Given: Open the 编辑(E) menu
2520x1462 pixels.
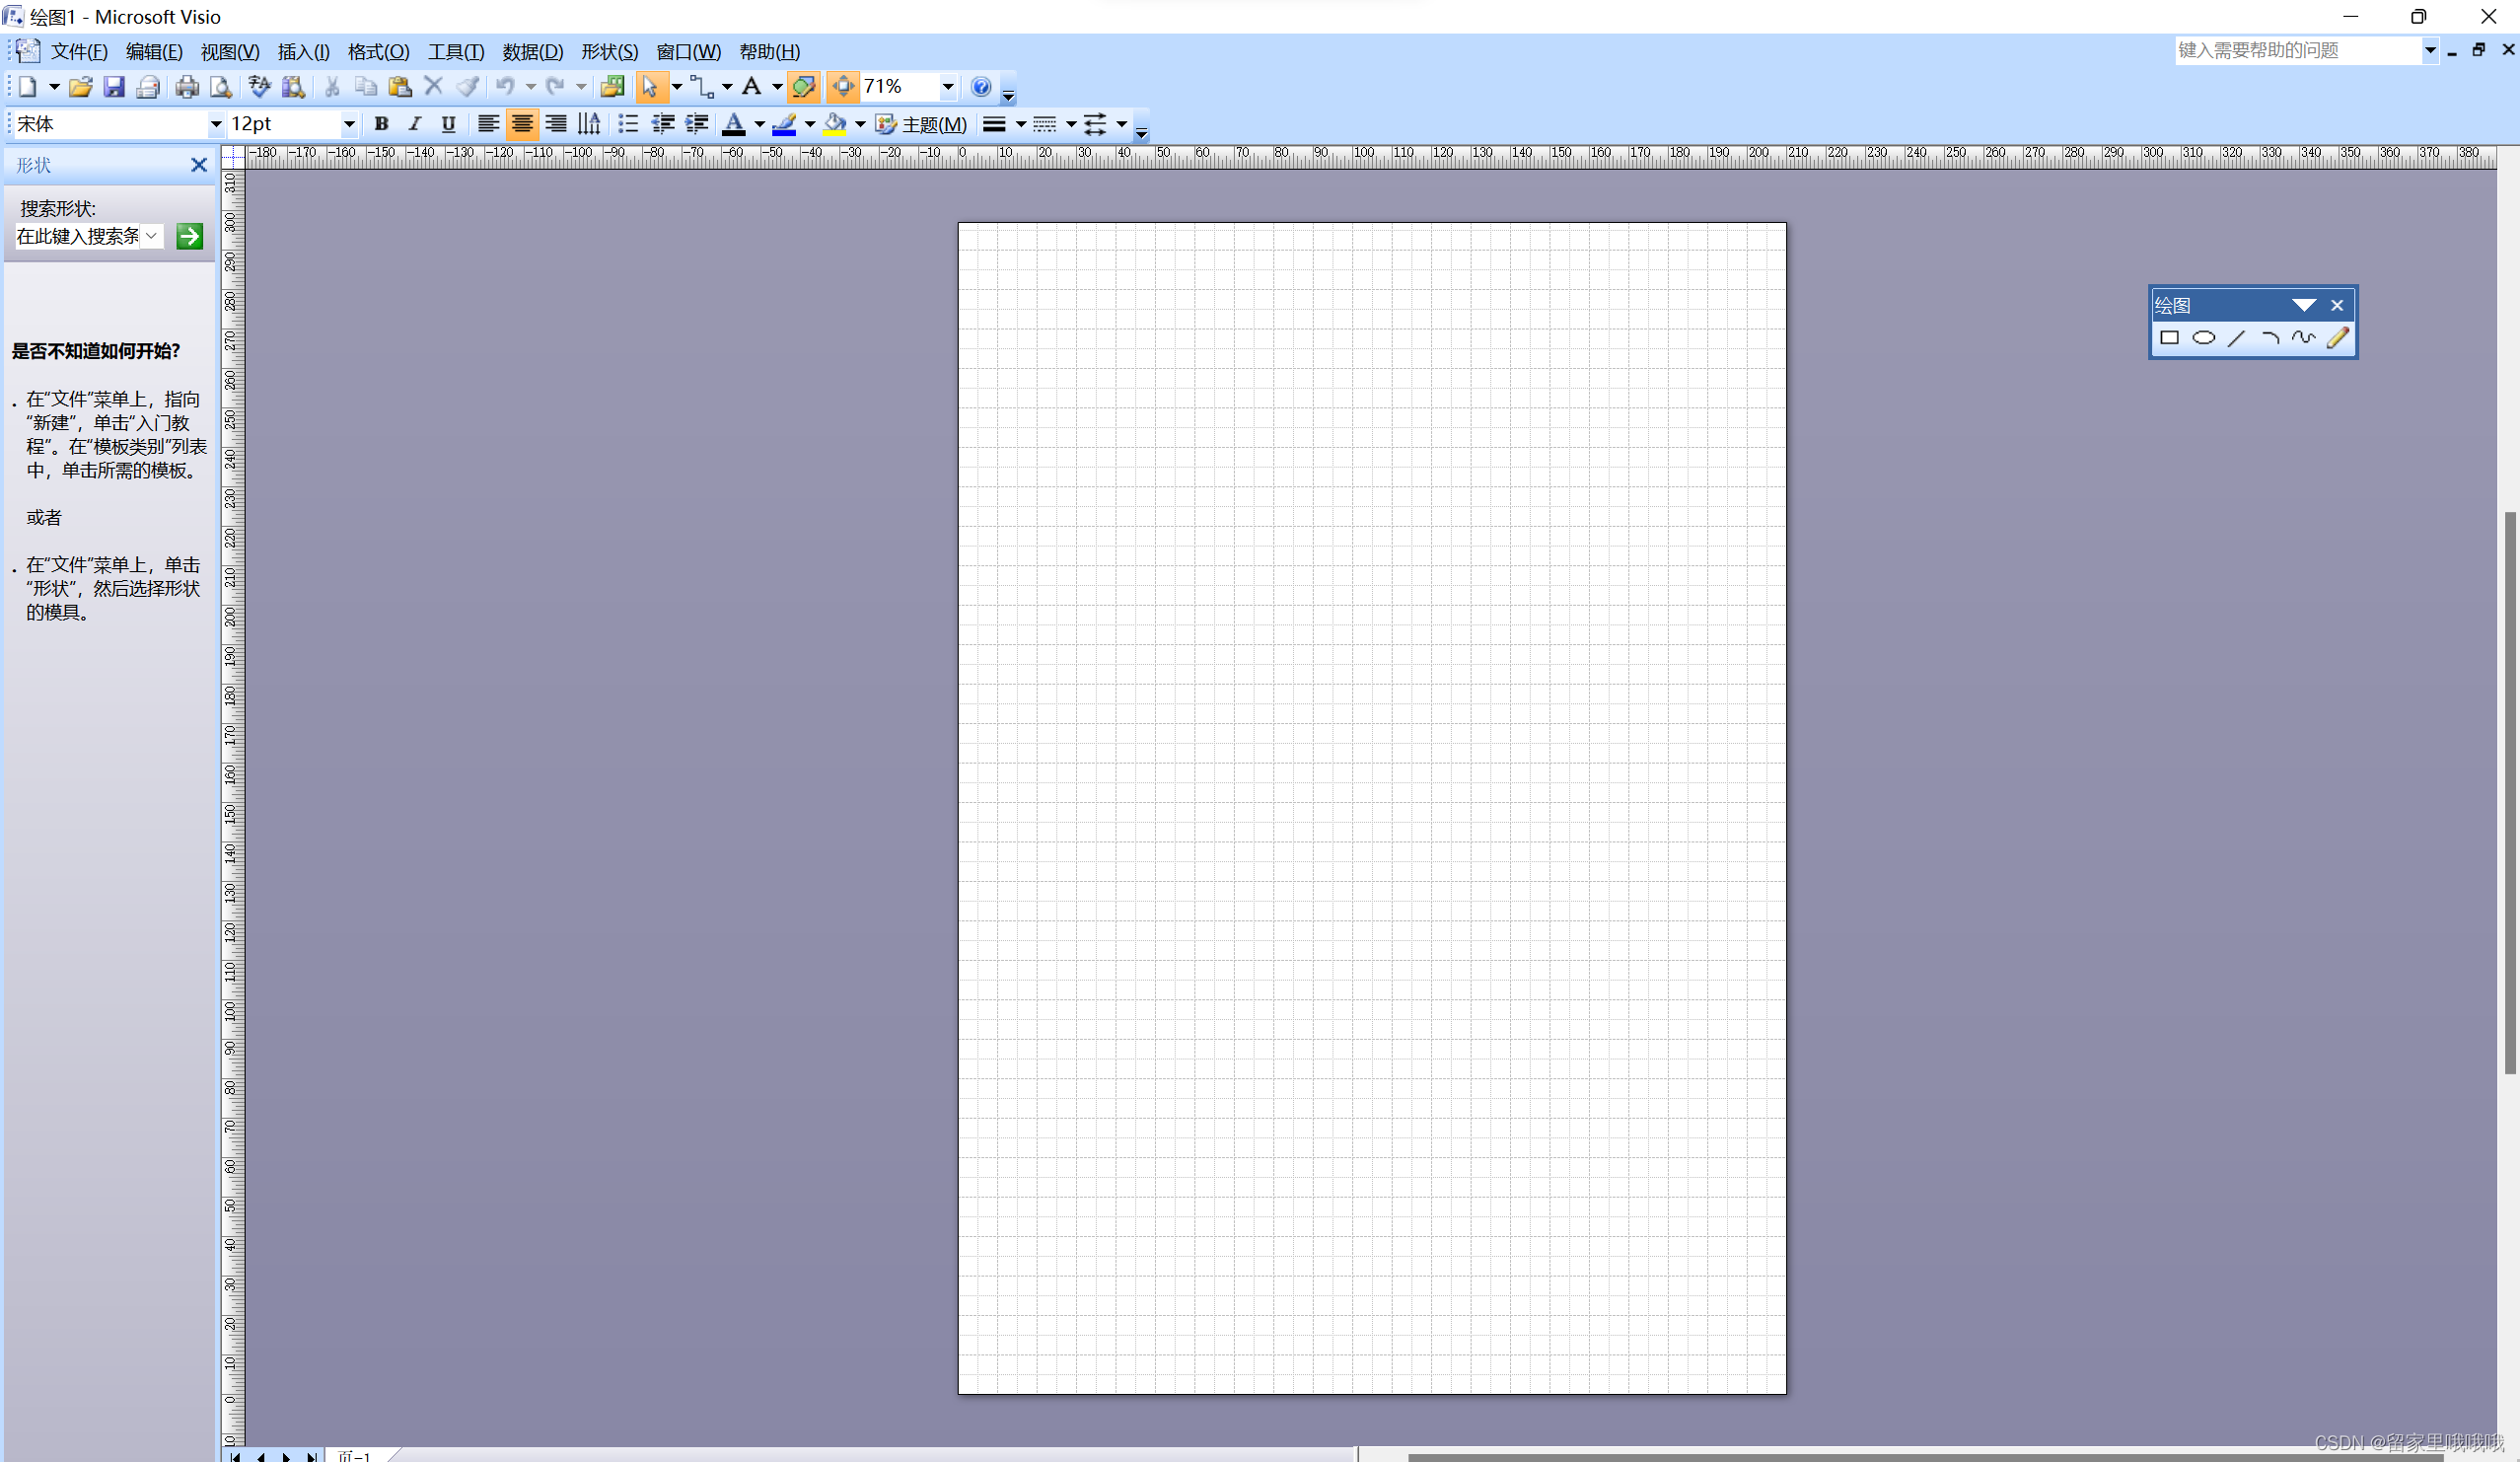Looking at the screenshot, I should pyautogui.click(x=154, y=52).
